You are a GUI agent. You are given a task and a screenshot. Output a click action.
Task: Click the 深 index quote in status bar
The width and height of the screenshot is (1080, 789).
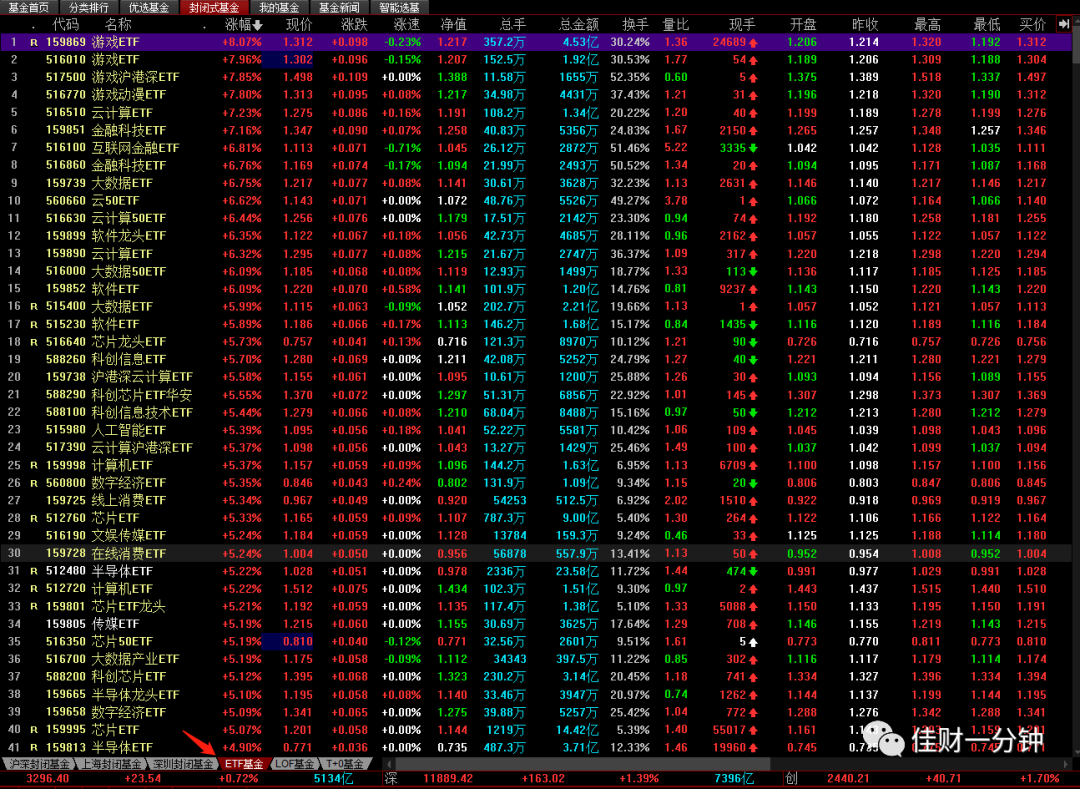click(x=583, y=779)
